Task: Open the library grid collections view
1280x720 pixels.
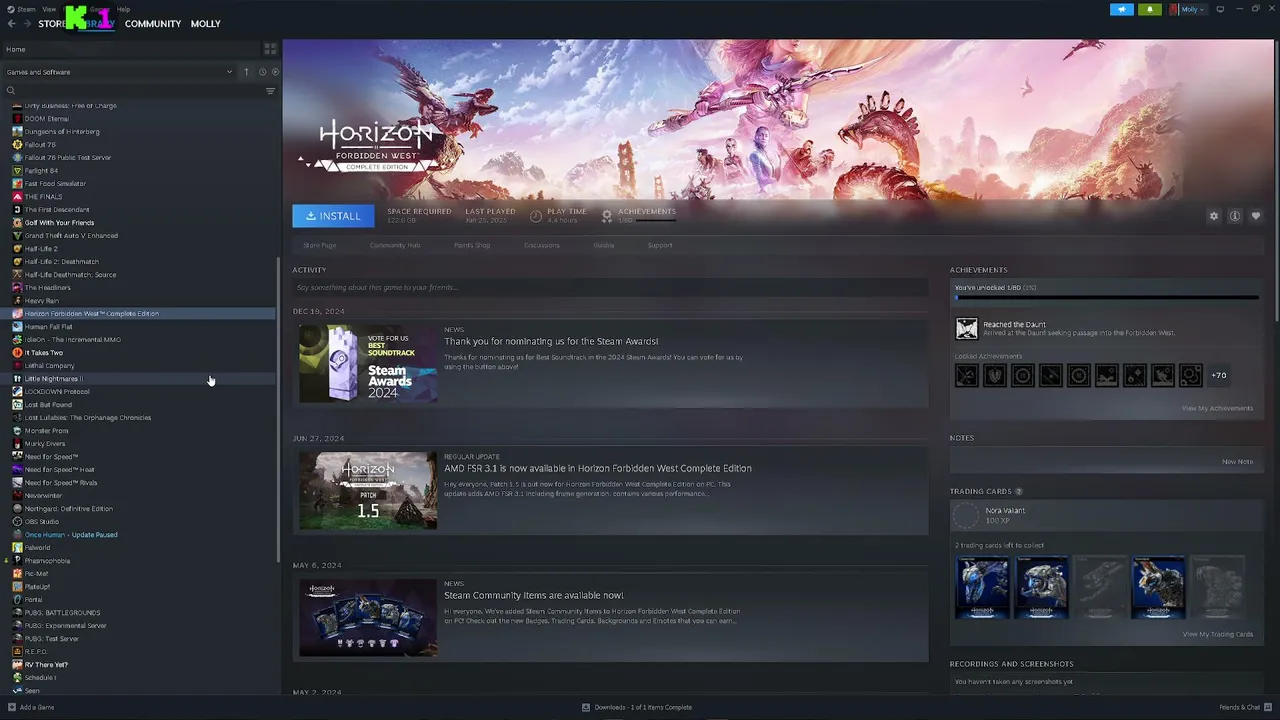Action: (x=270, y=49)
